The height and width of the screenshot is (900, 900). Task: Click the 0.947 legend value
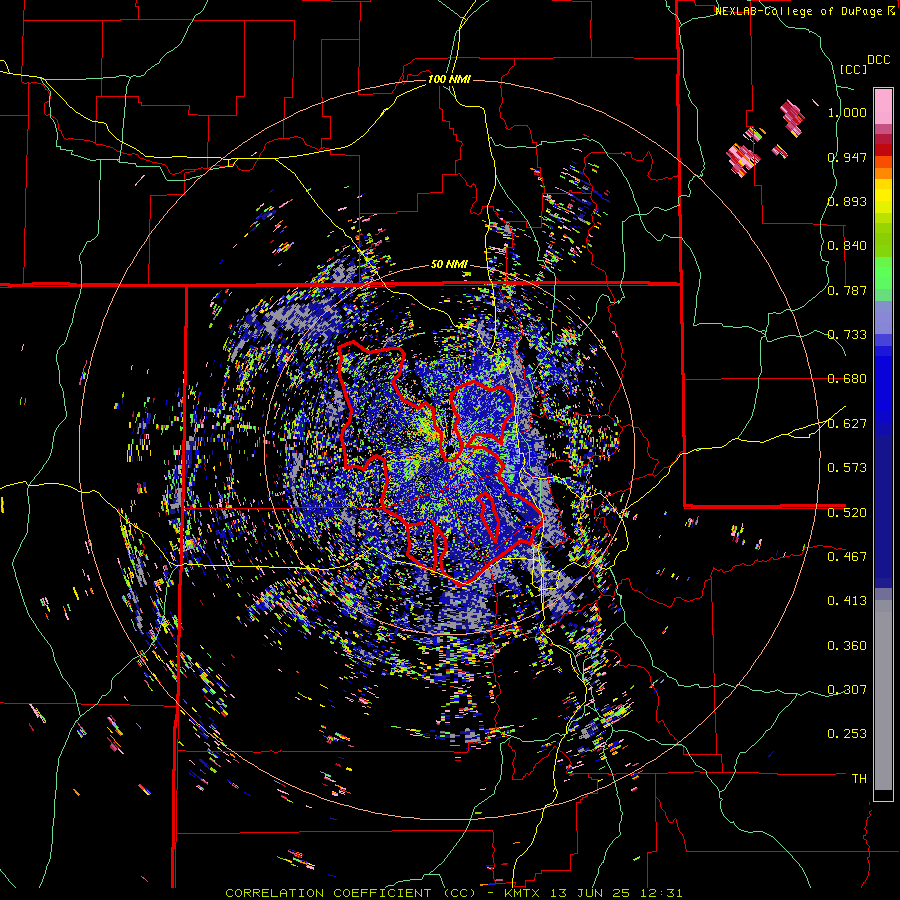pyautogui.click(x=847, y=157)
